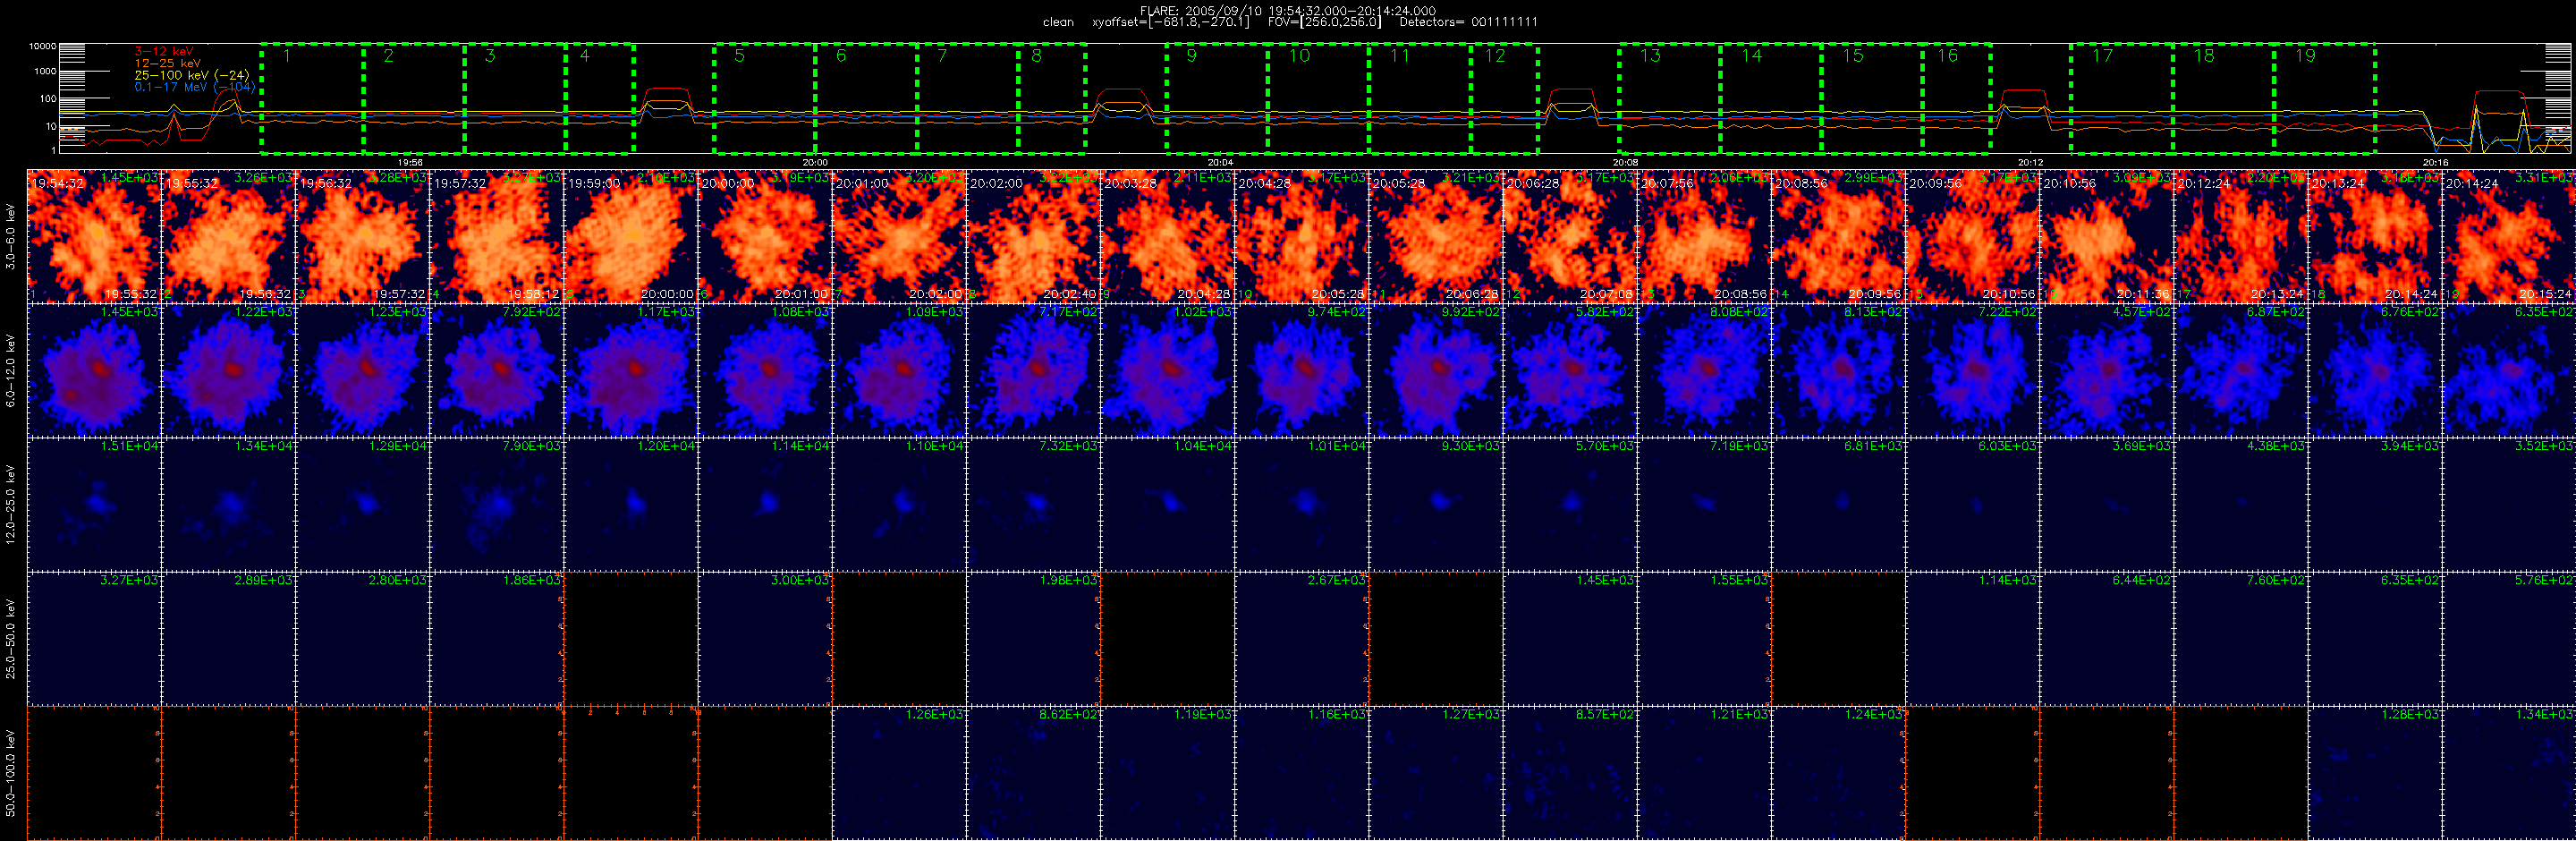Viewport: 2576px width, 841px height.
Task: Click end time '20:00:00' in 3-6 keV panel 5
Action: pyautogui.click(x=667, y=294)
